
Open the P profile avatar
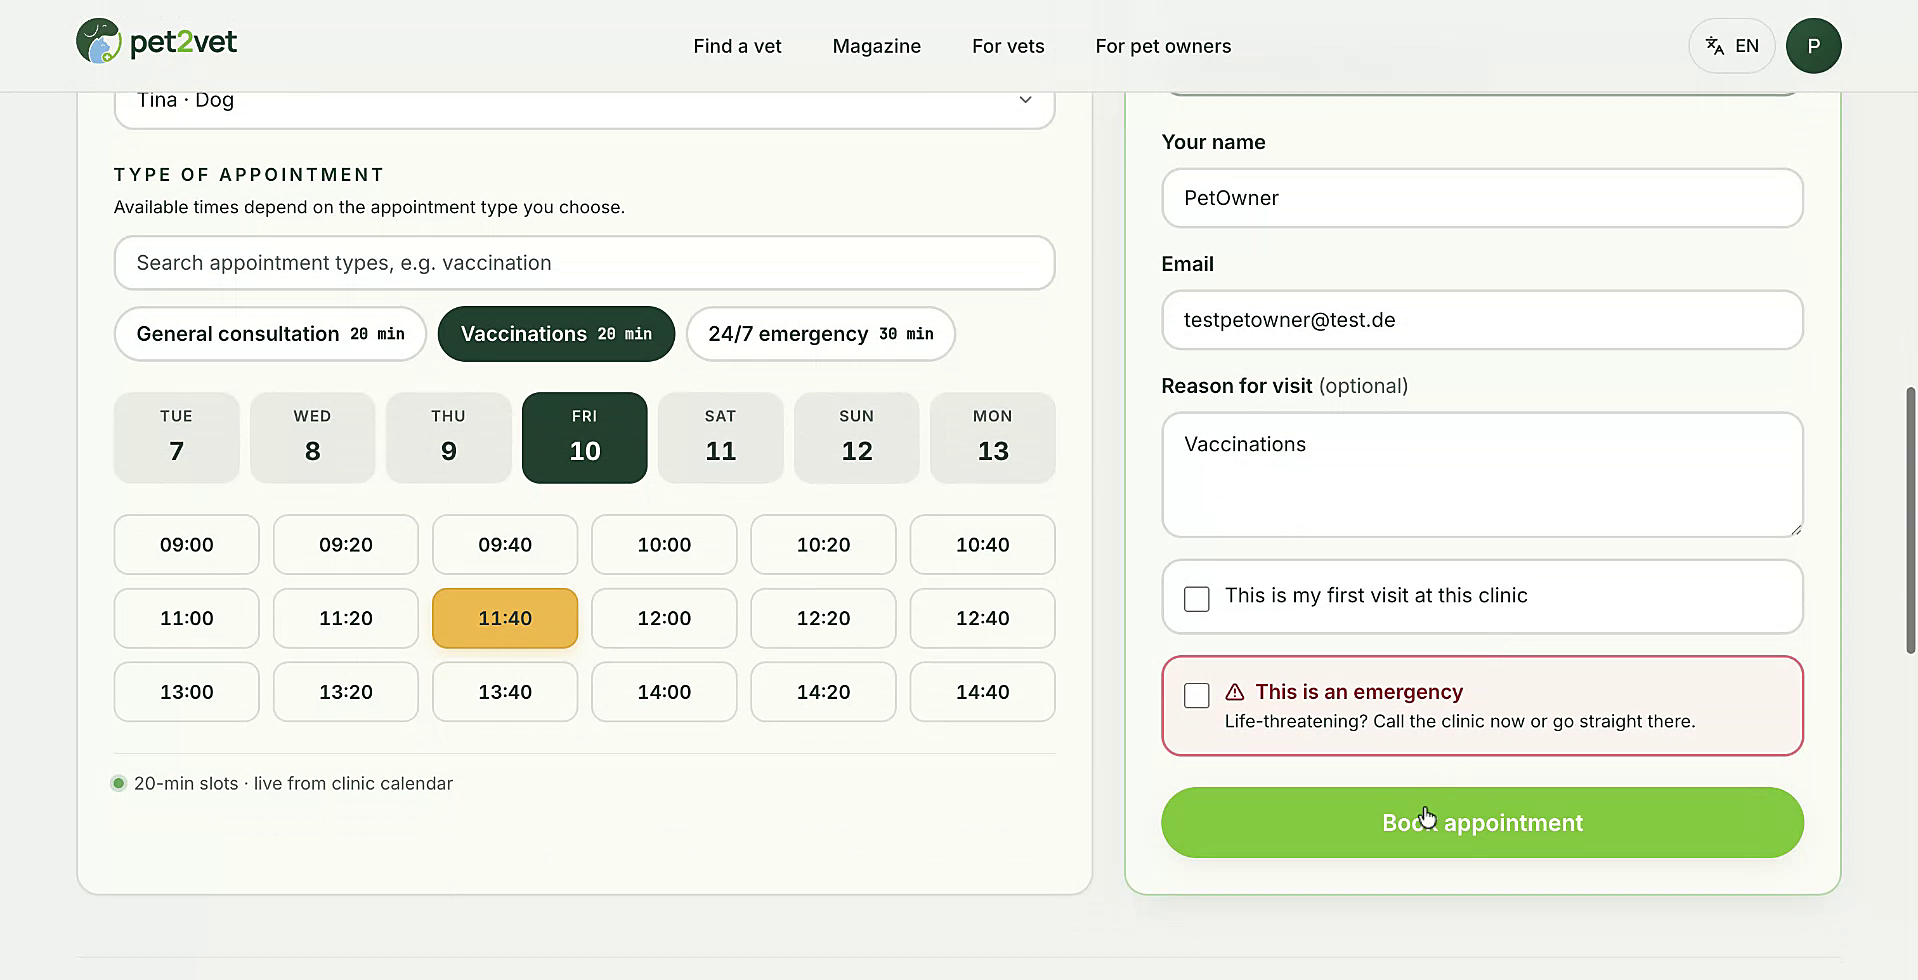tap(1814, 46)
